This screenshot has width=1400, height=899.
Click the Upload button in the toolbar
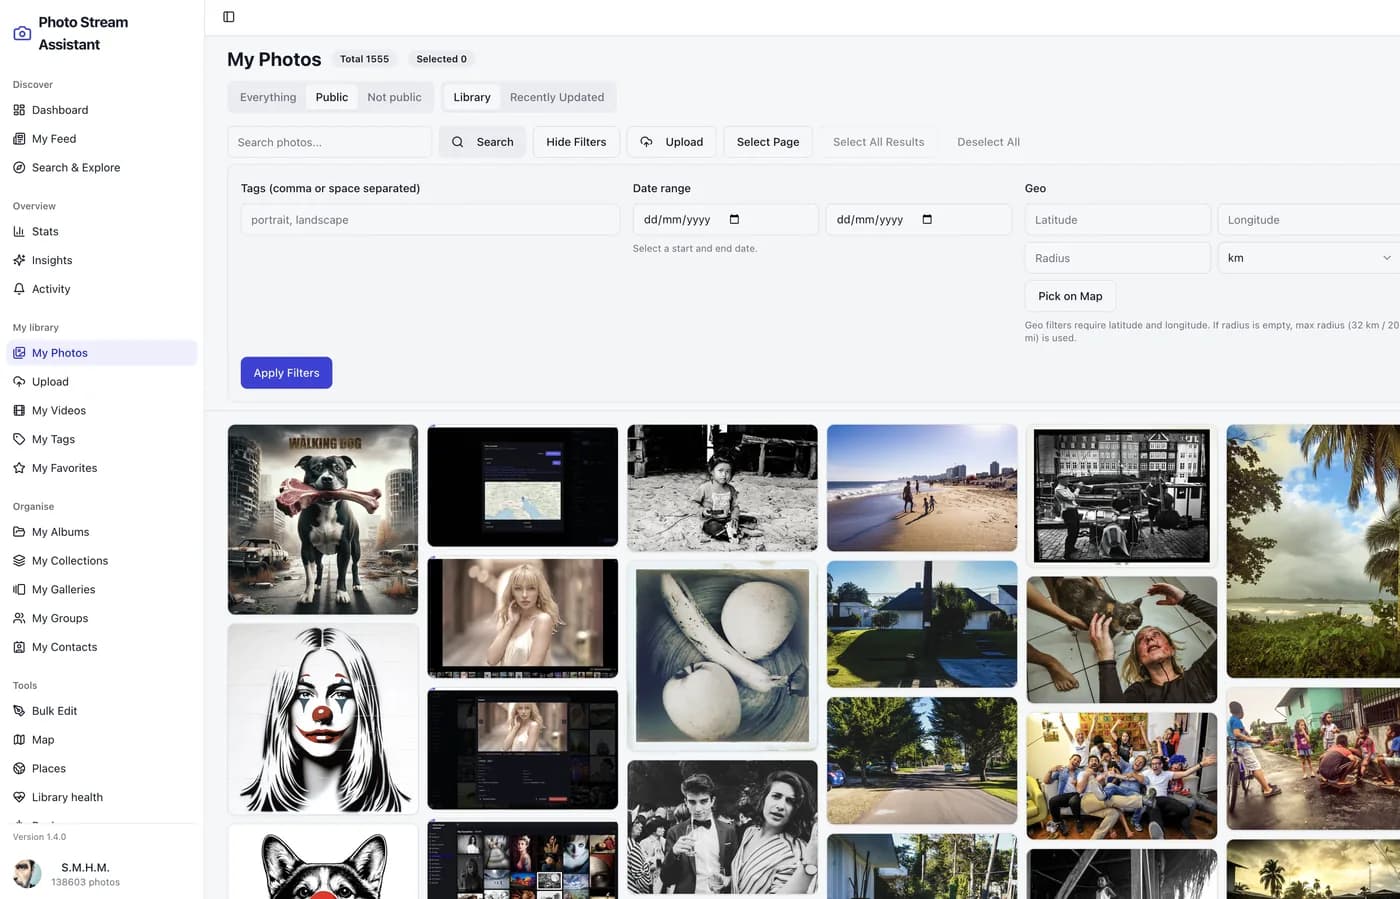coord(672,142)
